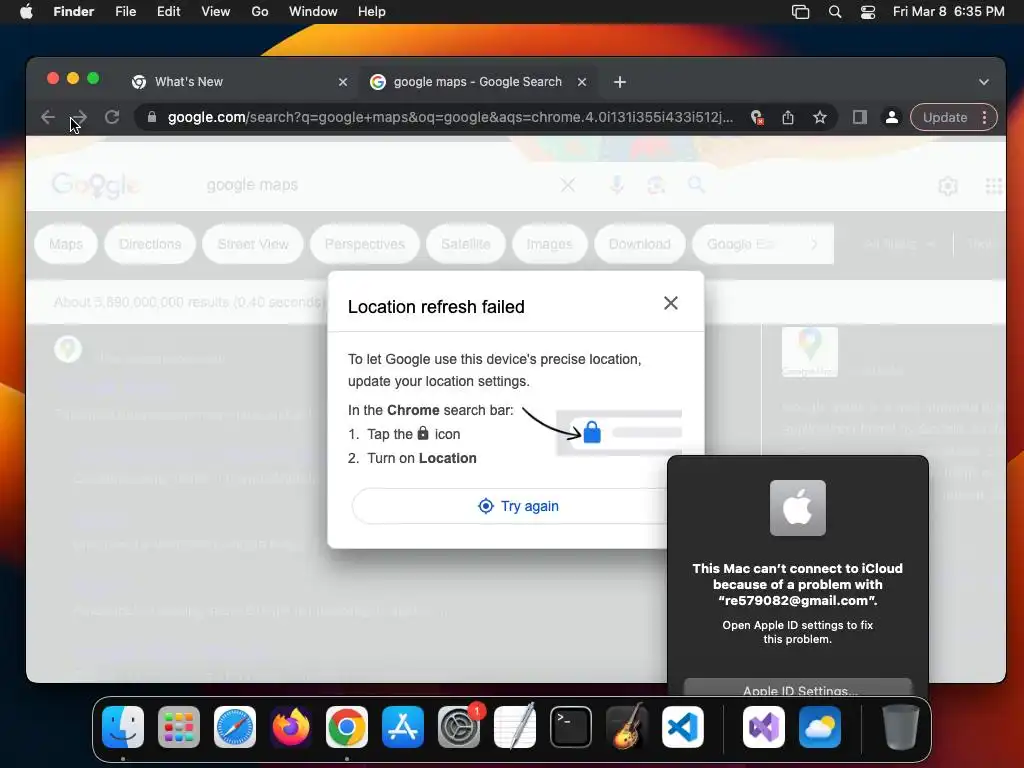Switch to google maps - Google Search tab

point(477,82)
